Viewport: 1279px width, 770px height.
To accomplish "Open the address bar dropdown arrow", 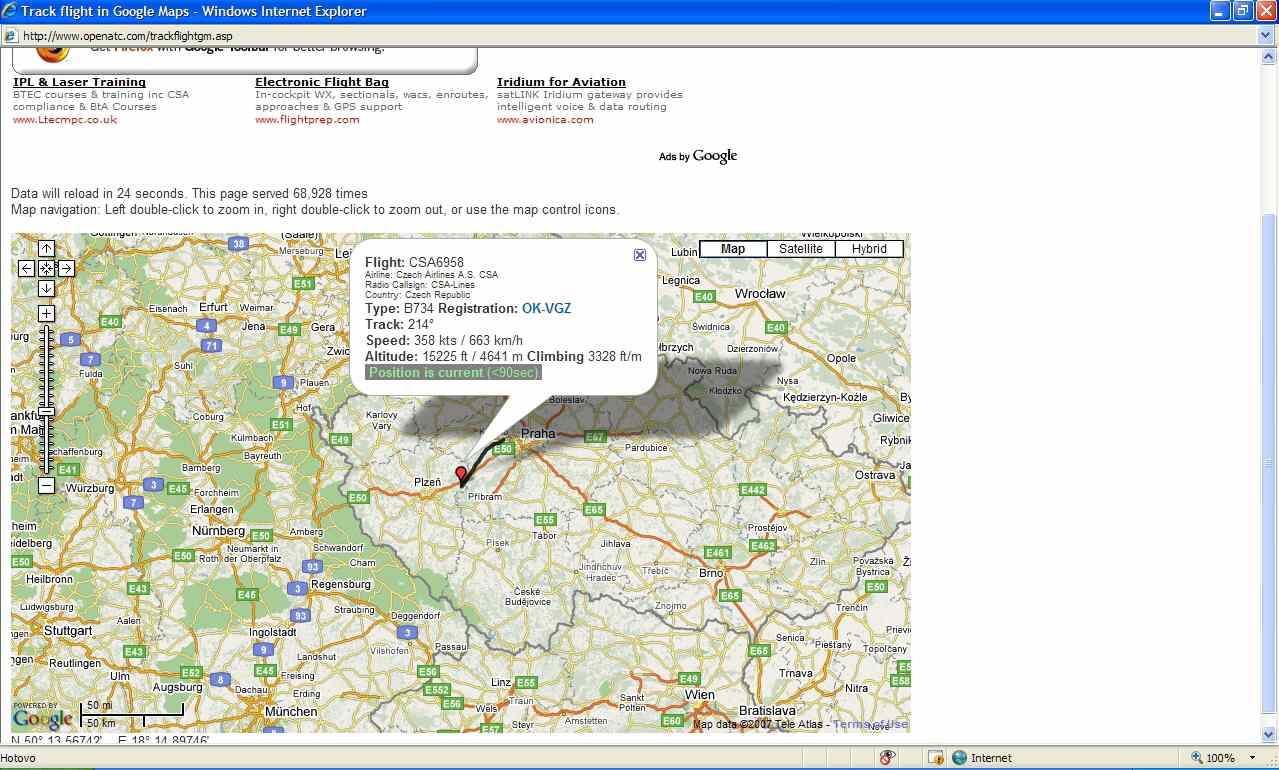I will [x=1267, y=36].
